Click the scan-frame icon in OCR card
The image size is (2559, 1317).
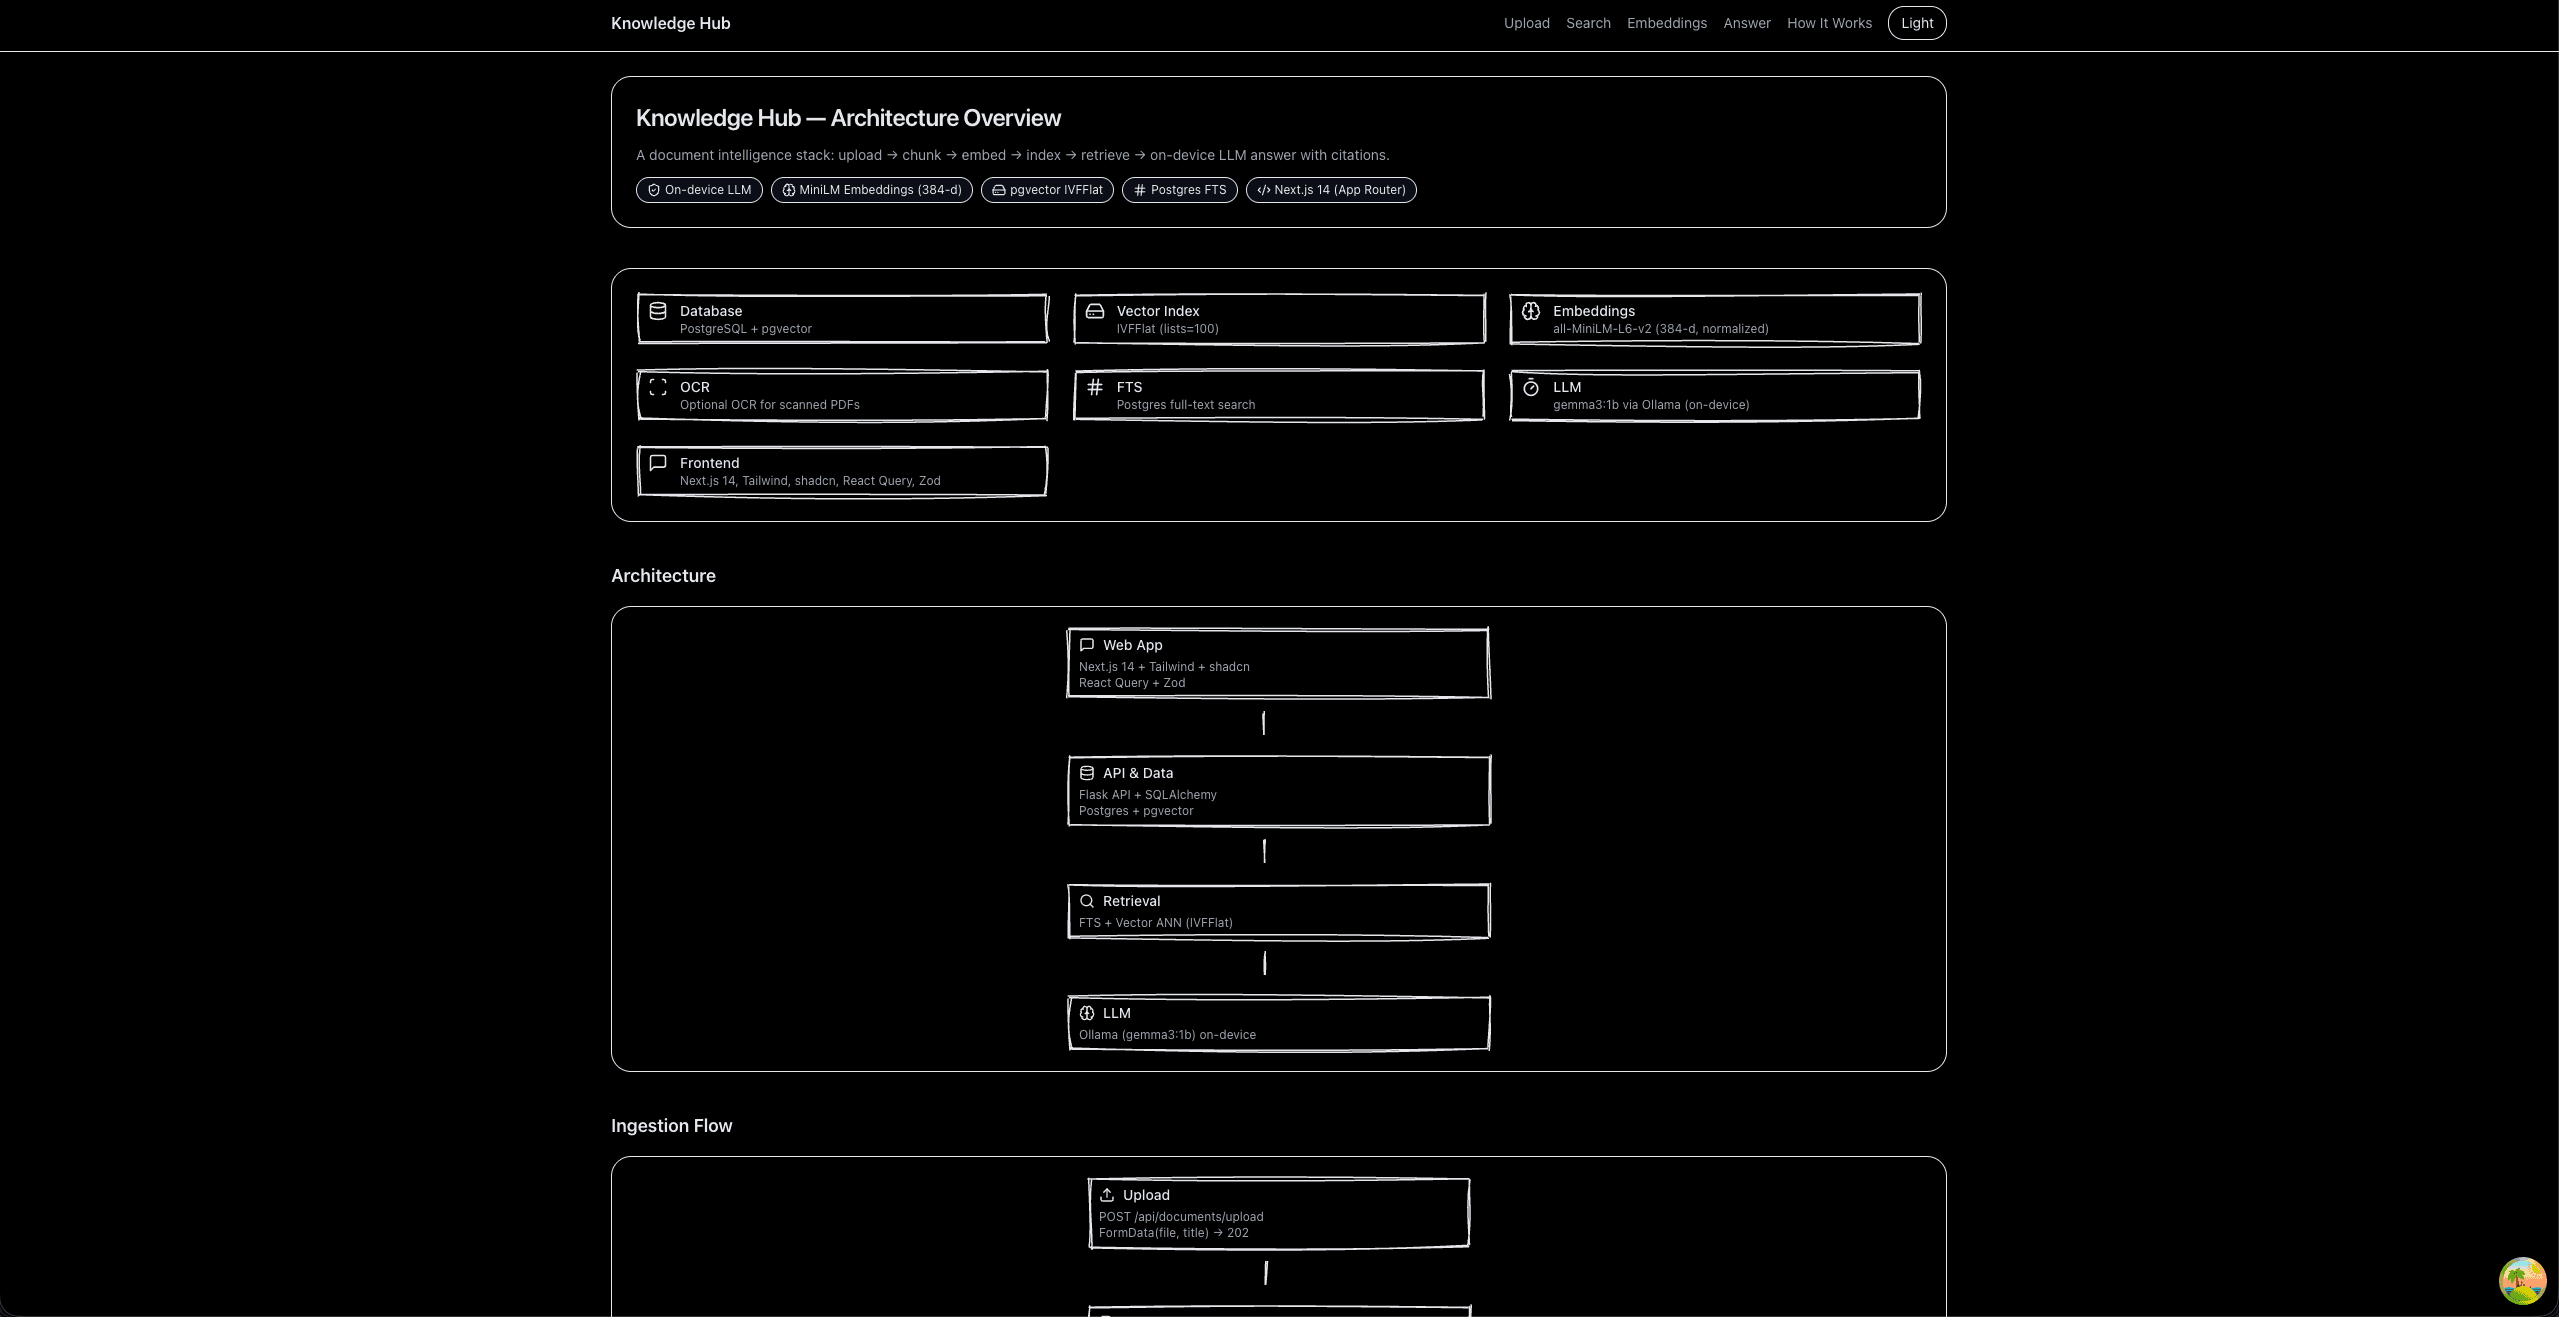658,387
